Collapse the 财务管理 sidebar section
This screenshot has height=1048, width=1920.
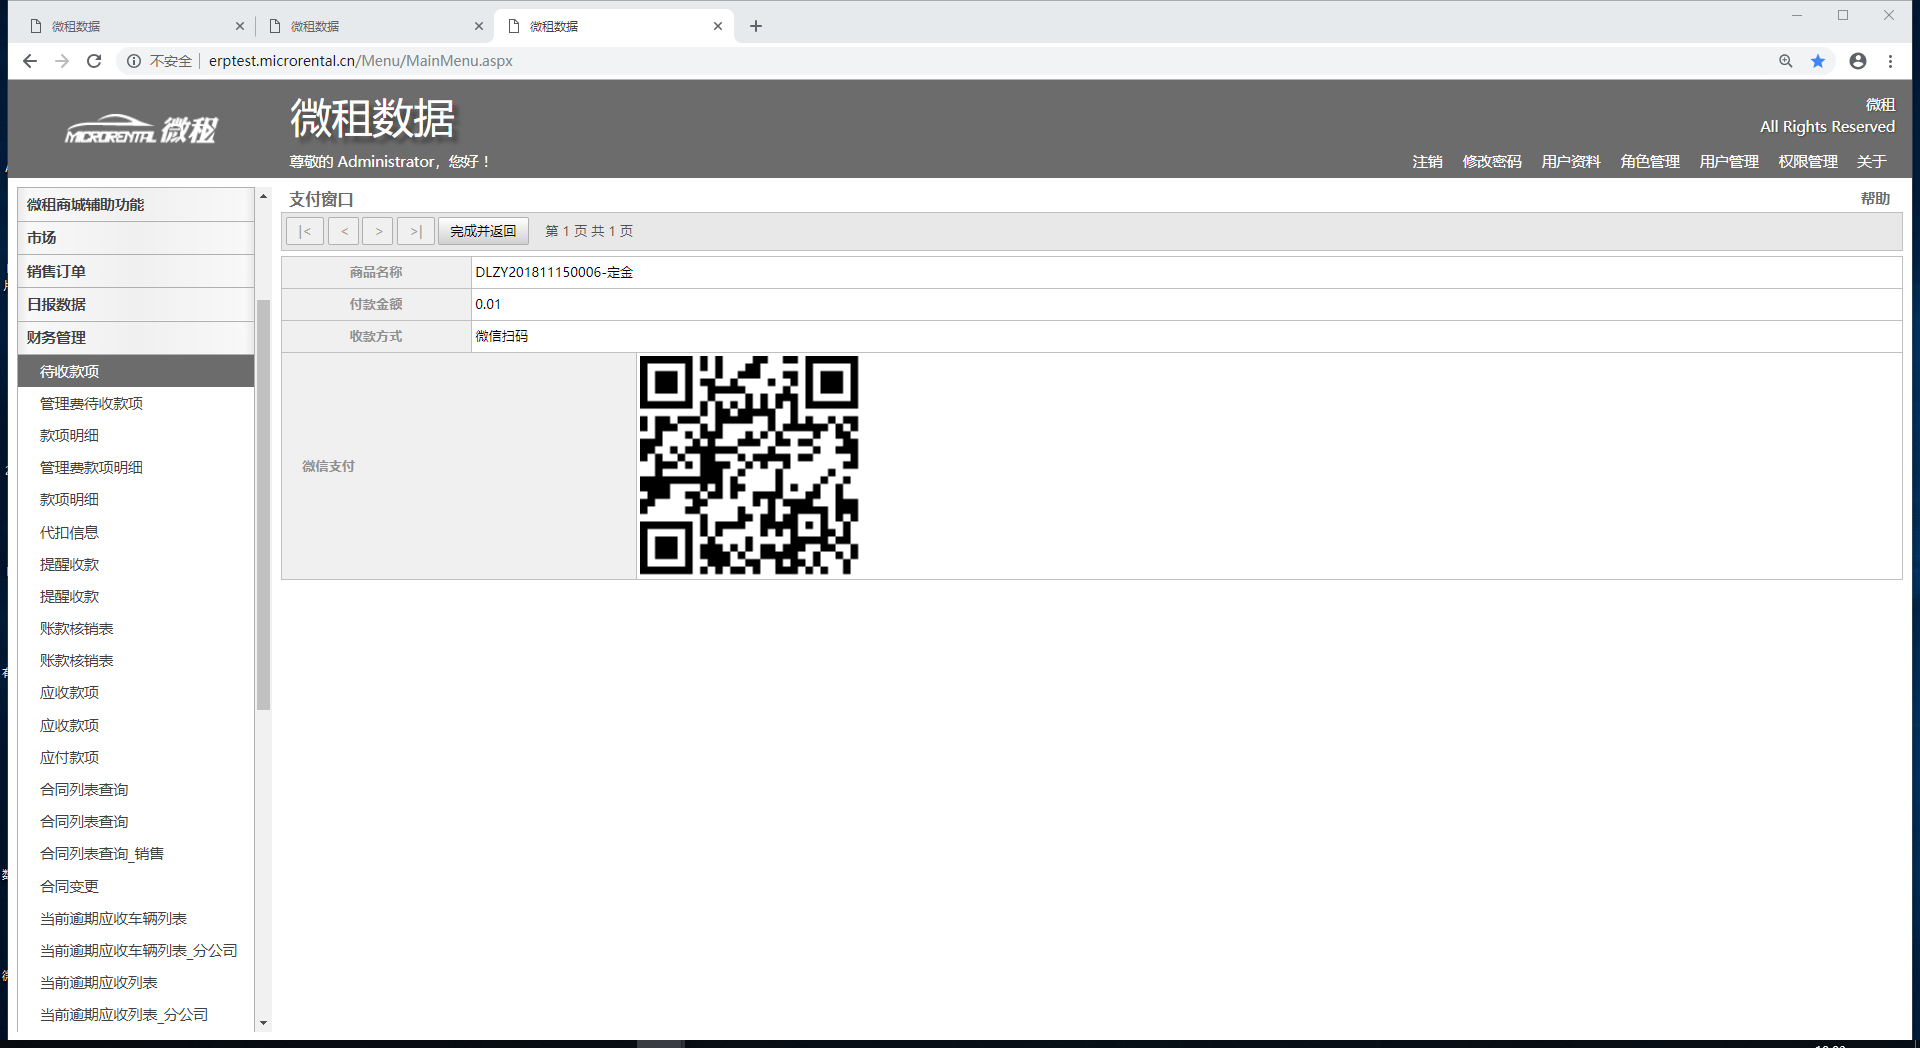point(136,338)
